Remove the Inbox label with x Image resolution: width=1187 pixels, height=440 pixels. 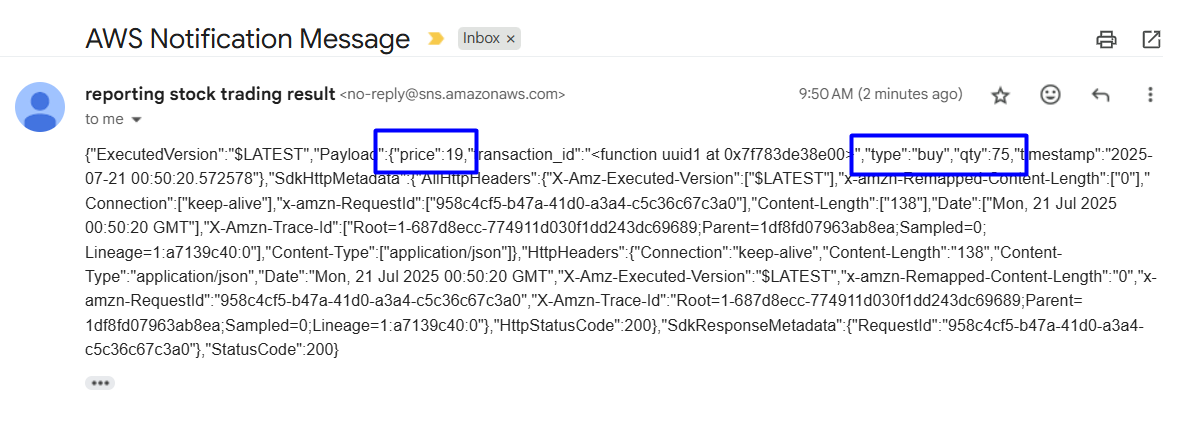(x=511, y=39)
